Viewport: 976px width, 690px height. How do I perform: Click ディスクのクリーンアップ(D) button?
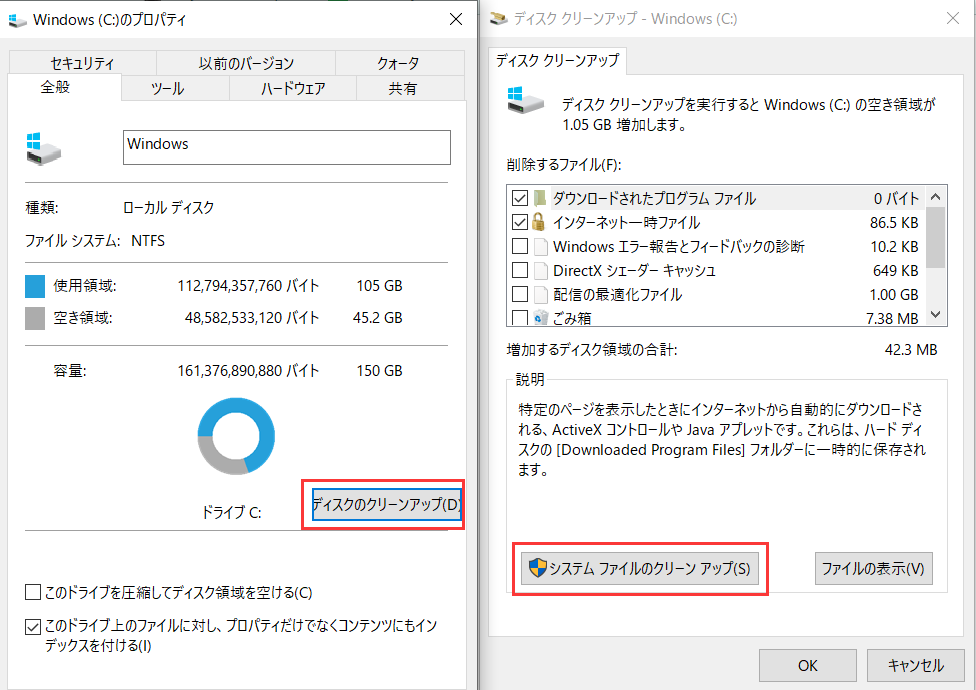tap(386, 505)
